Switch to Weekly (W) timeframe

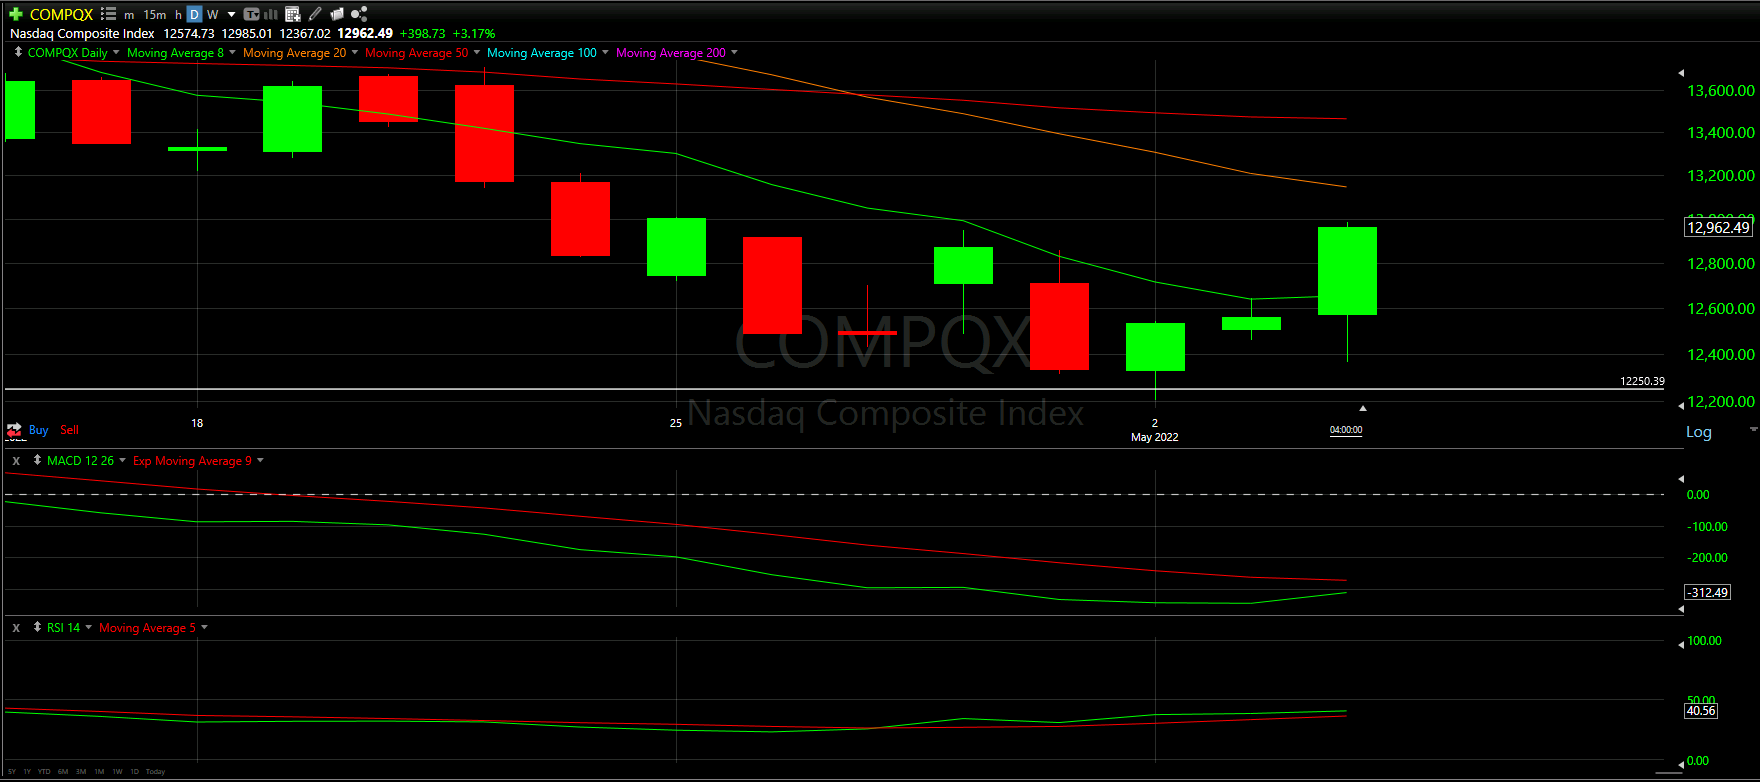(x=212, y=15)
